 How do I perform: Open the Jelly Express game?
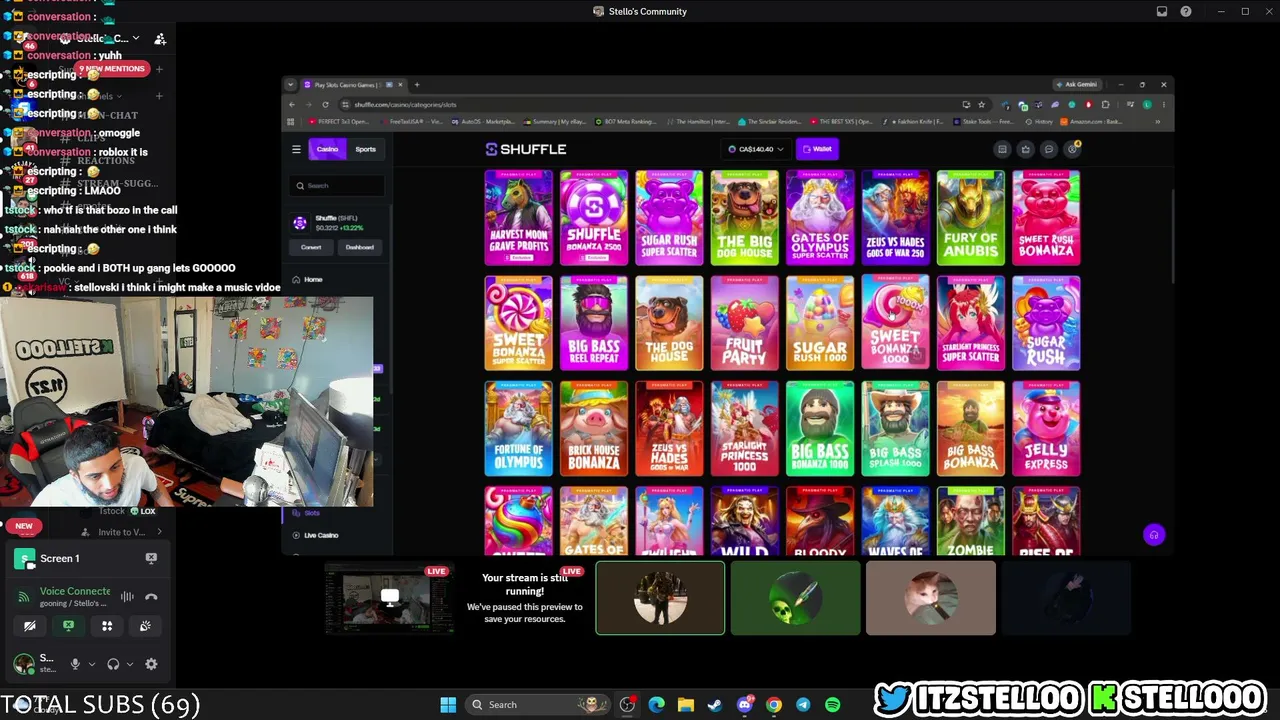tap(1046, 428)
